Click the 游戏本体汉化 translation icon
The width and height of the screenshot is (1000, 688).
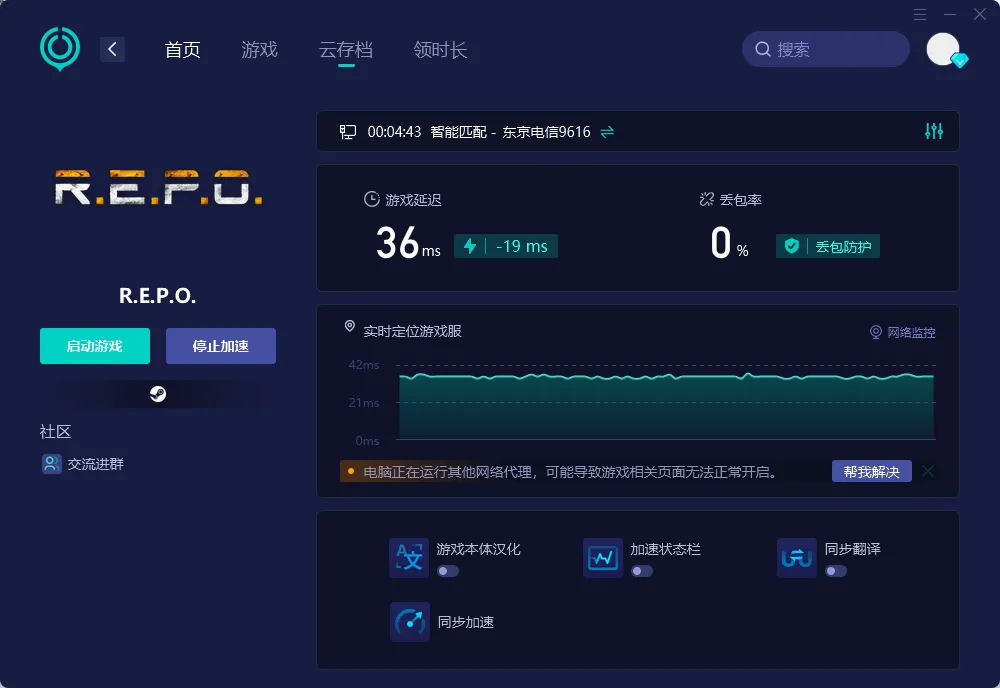click(409, 558)
